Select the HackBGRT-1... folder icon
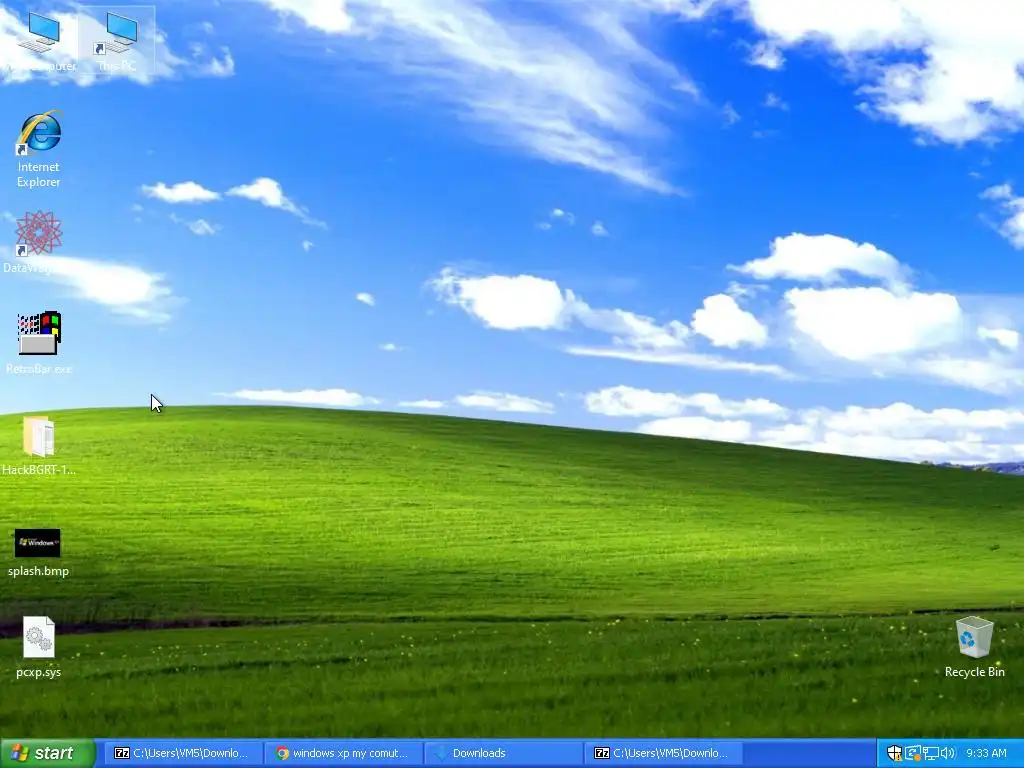The image size is (1024, 768). [x=39, y=445]
